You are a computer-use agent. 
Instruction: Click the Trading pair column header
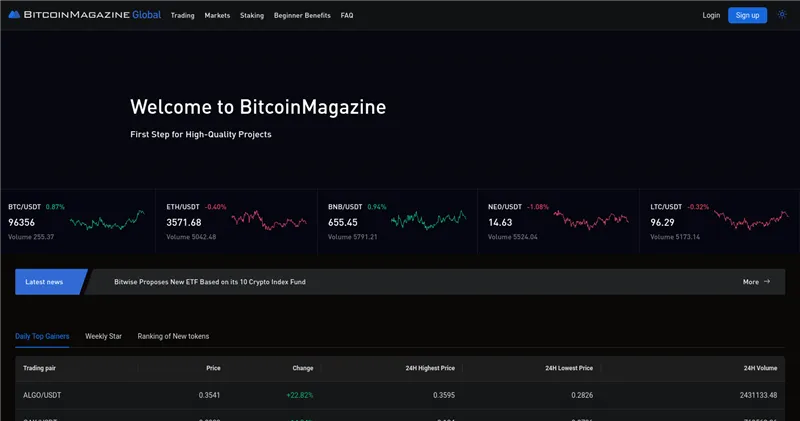click(39, 368)
